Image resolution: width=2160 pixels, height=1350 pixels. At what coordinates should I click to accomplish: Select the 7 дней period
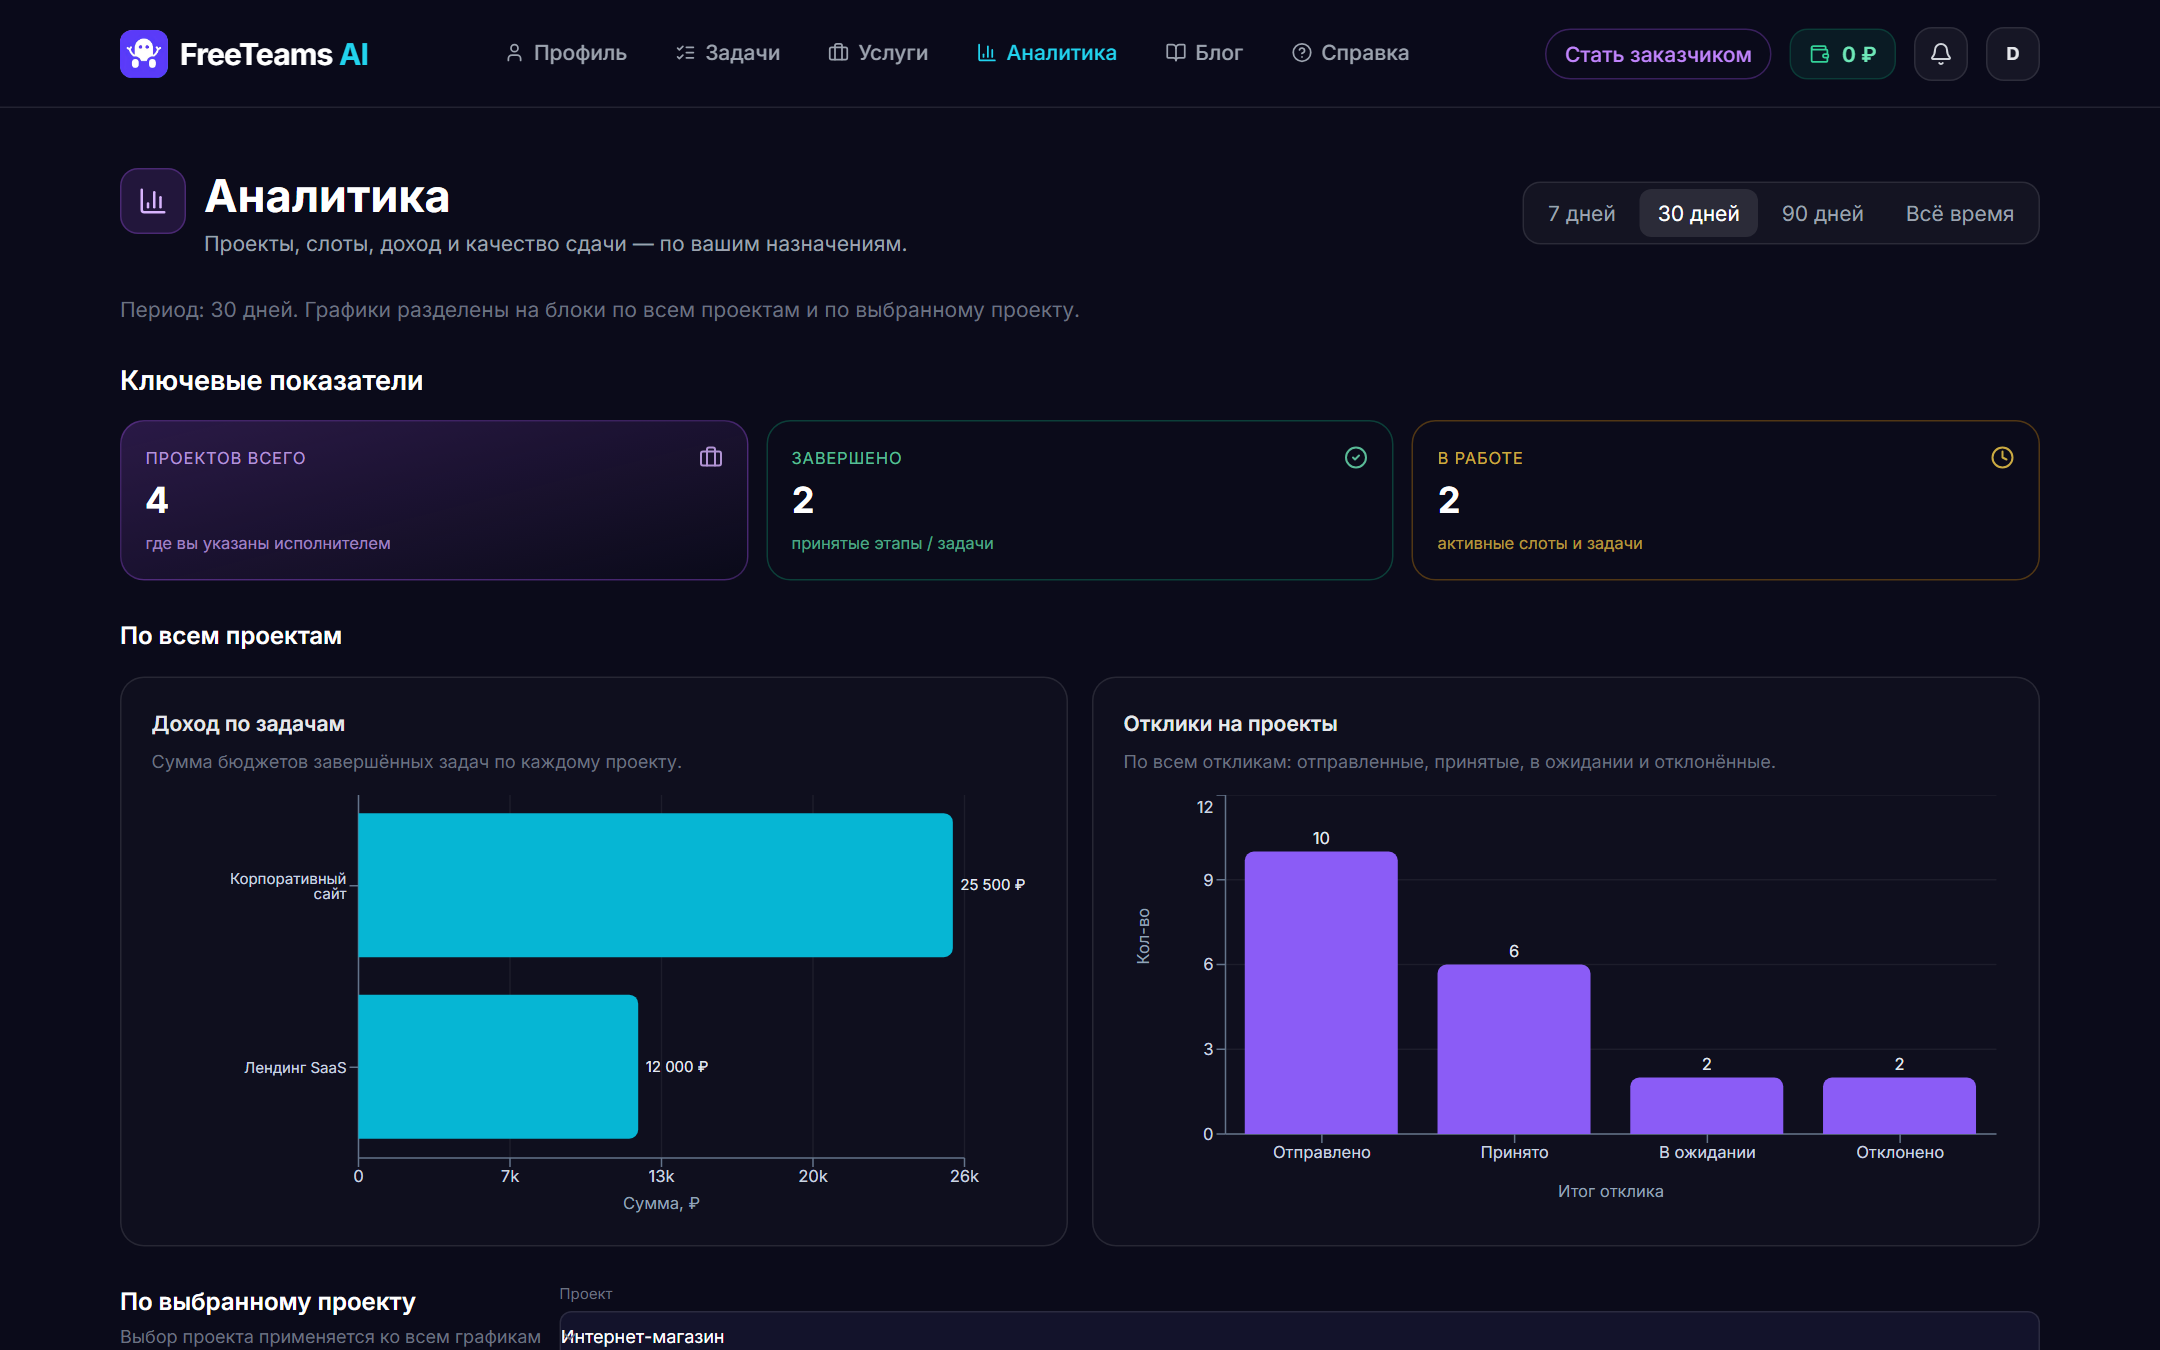[1581, 213]
